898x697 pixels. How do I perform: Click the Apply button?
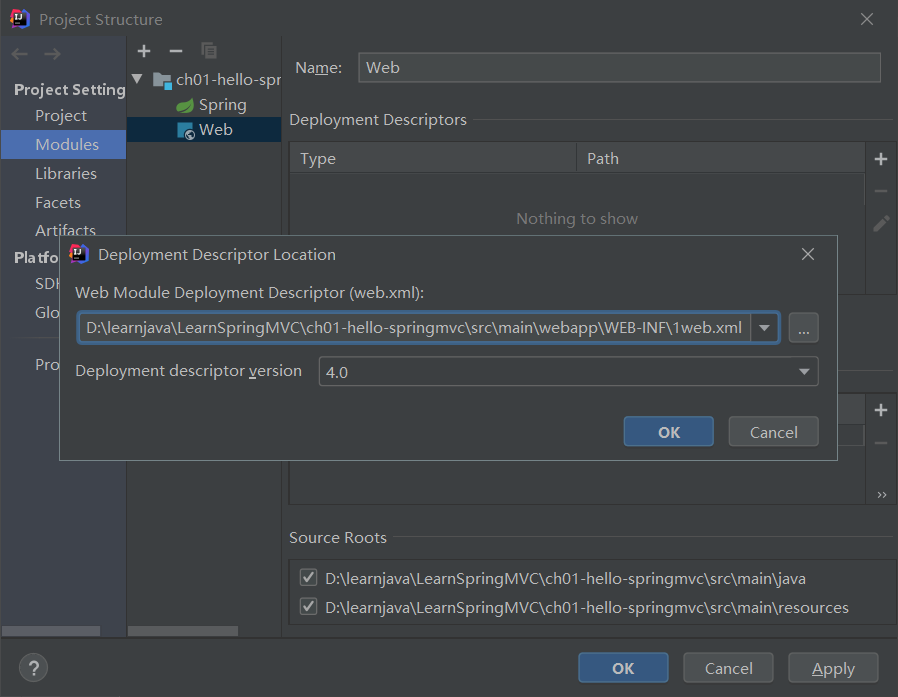[833, 668]
